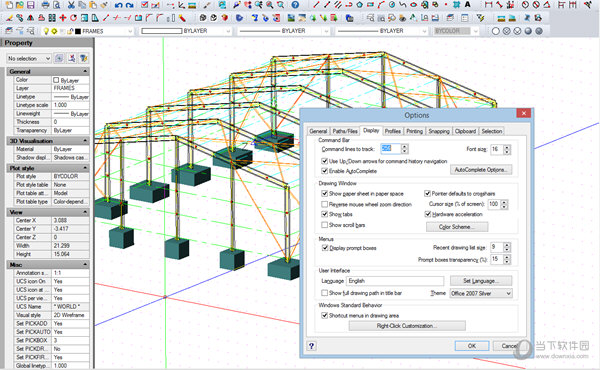Open the No selection dropdown in Property panel
Screen dimensions: 600x370
point(48,59)
